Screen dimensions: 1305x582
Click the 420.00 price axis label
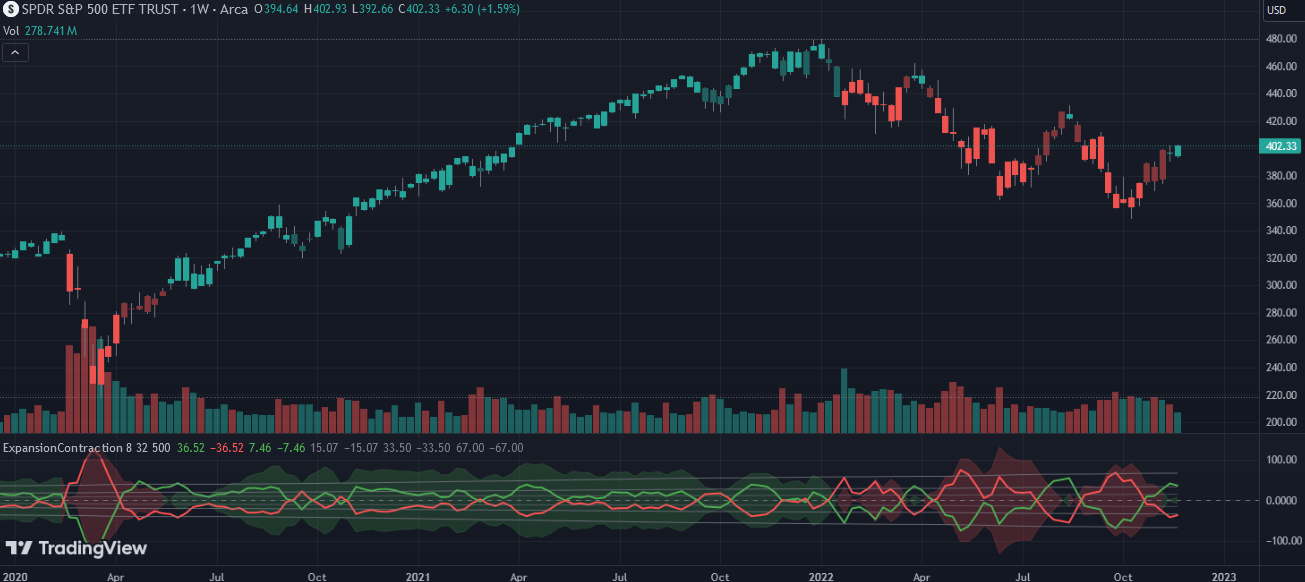click(1281, 121)
